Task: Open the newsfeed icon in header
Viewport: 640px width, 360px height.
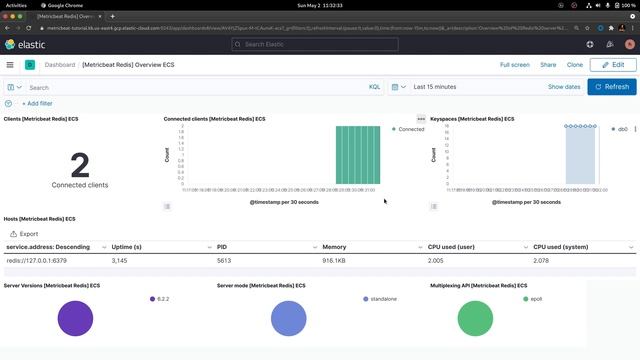Action: tap(610, 44)
